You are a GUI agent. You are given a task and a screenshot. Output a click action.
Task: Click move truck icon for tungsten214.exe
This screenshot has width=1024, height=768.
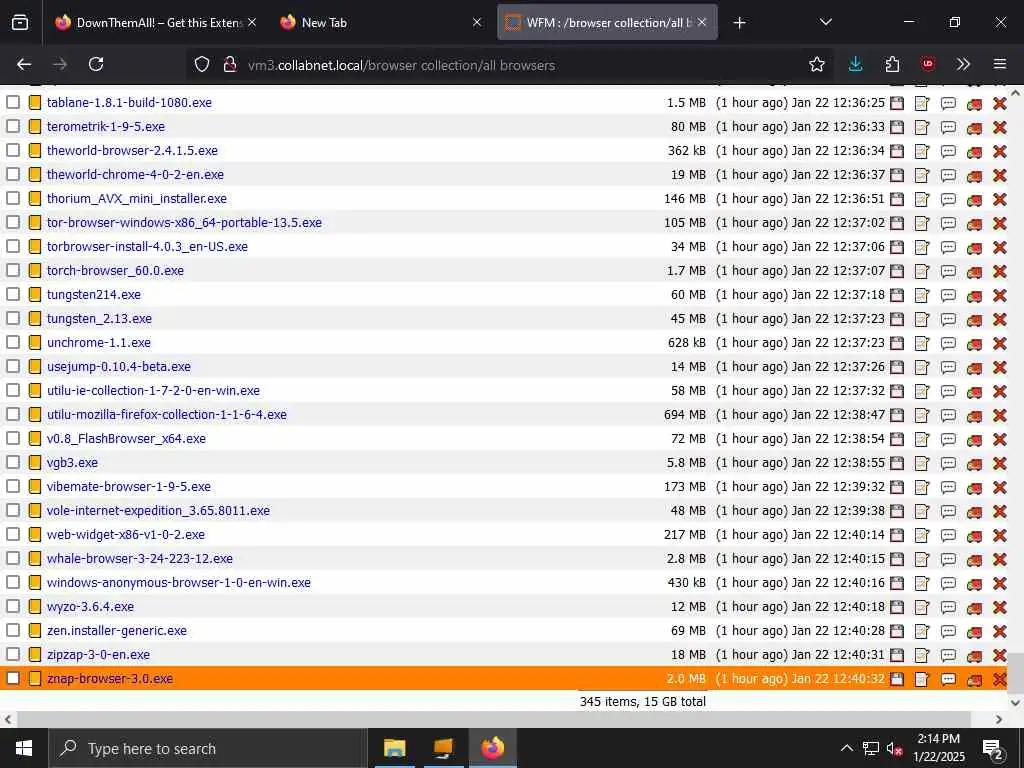(974, 296)
